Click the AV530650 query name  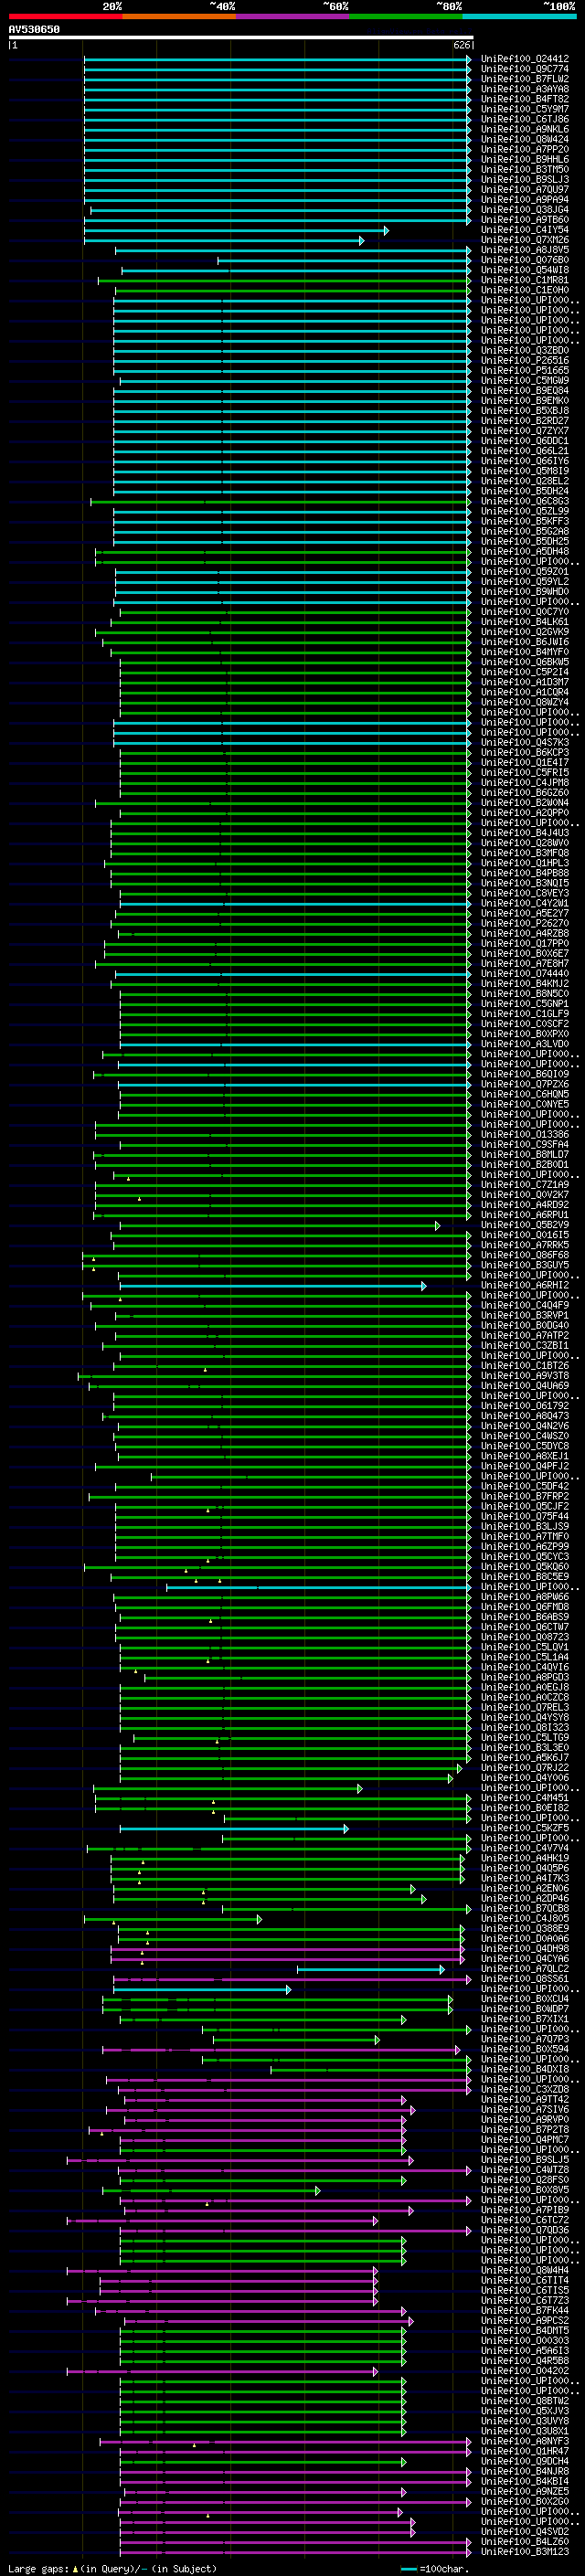tap(34, 30)
